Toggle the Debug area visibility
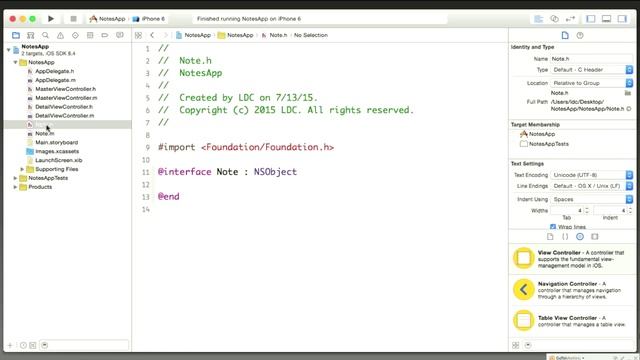 point(607,19)
